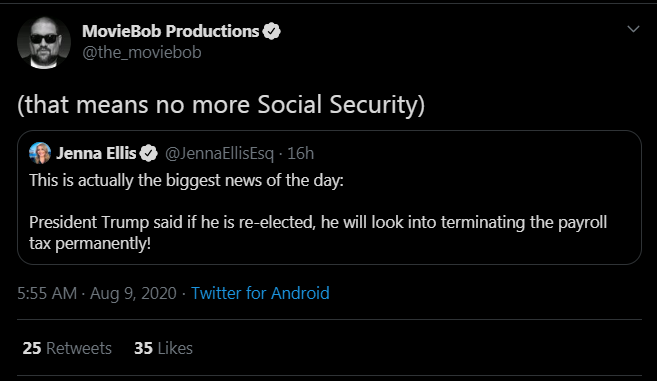This screenshot has height=381, width=657.
Task: Open the MovieBob Productions display name
Action: click(x=171, y=31)
